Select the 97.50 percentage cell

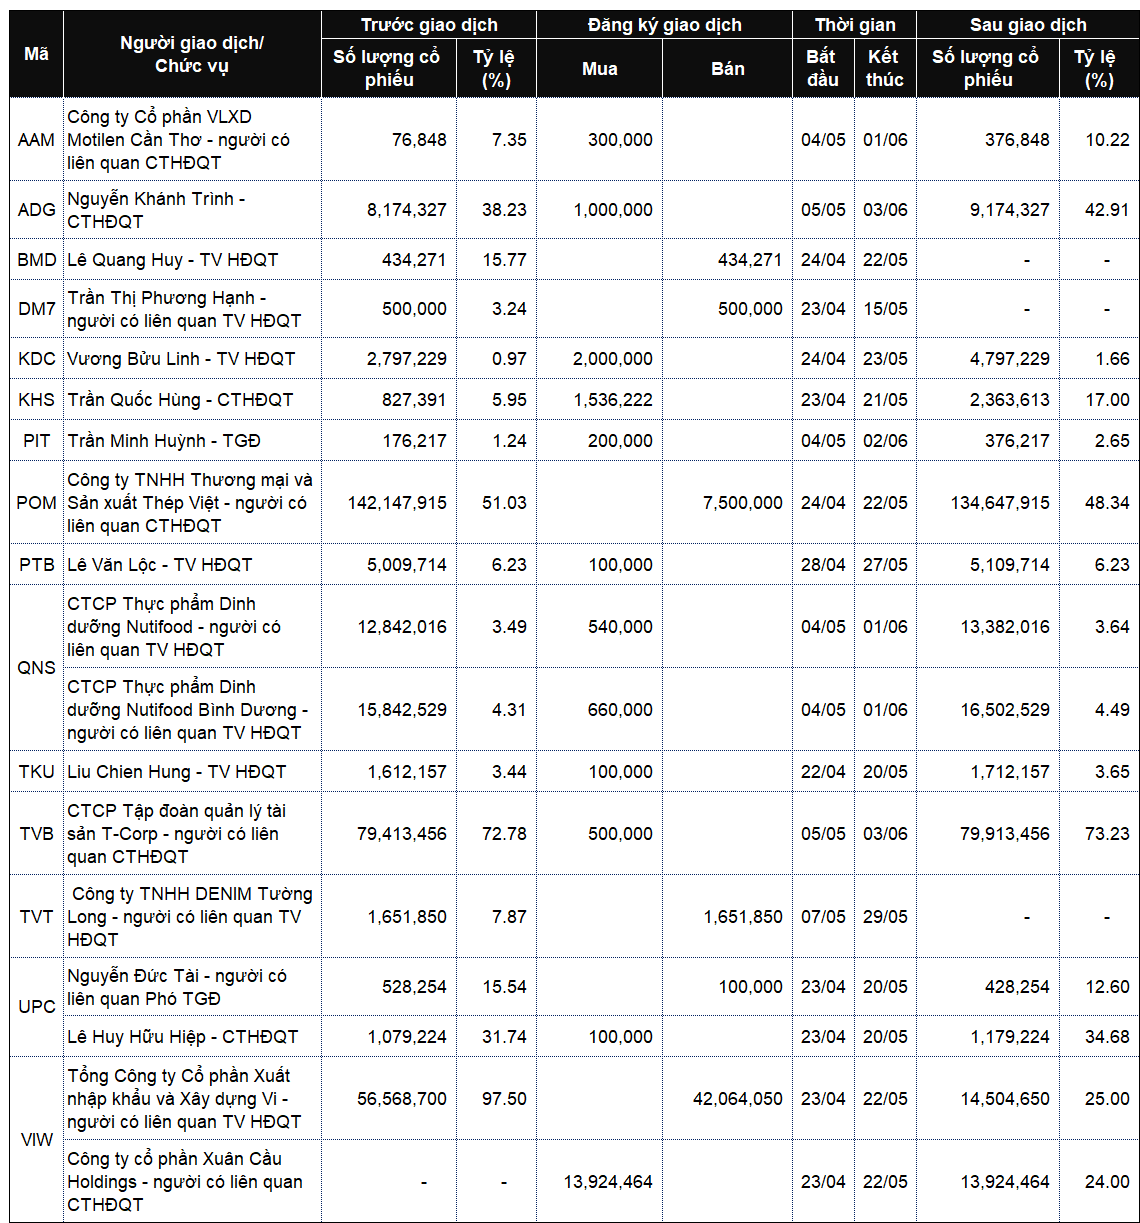[x=496, y=1099]
